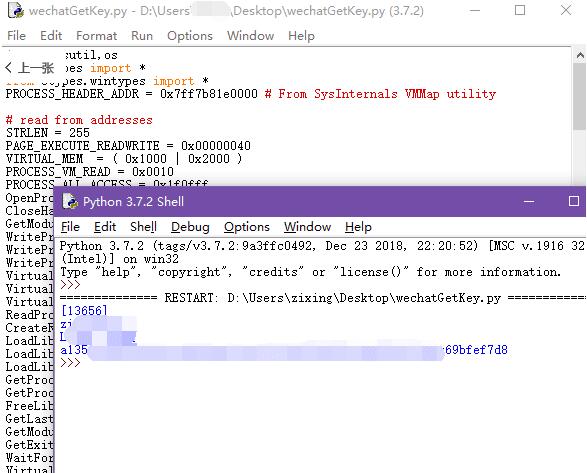Screen dimensions: 587x473
Task: Close the wechatGetKey.py editor window
Action: click(x=566, y=10)
